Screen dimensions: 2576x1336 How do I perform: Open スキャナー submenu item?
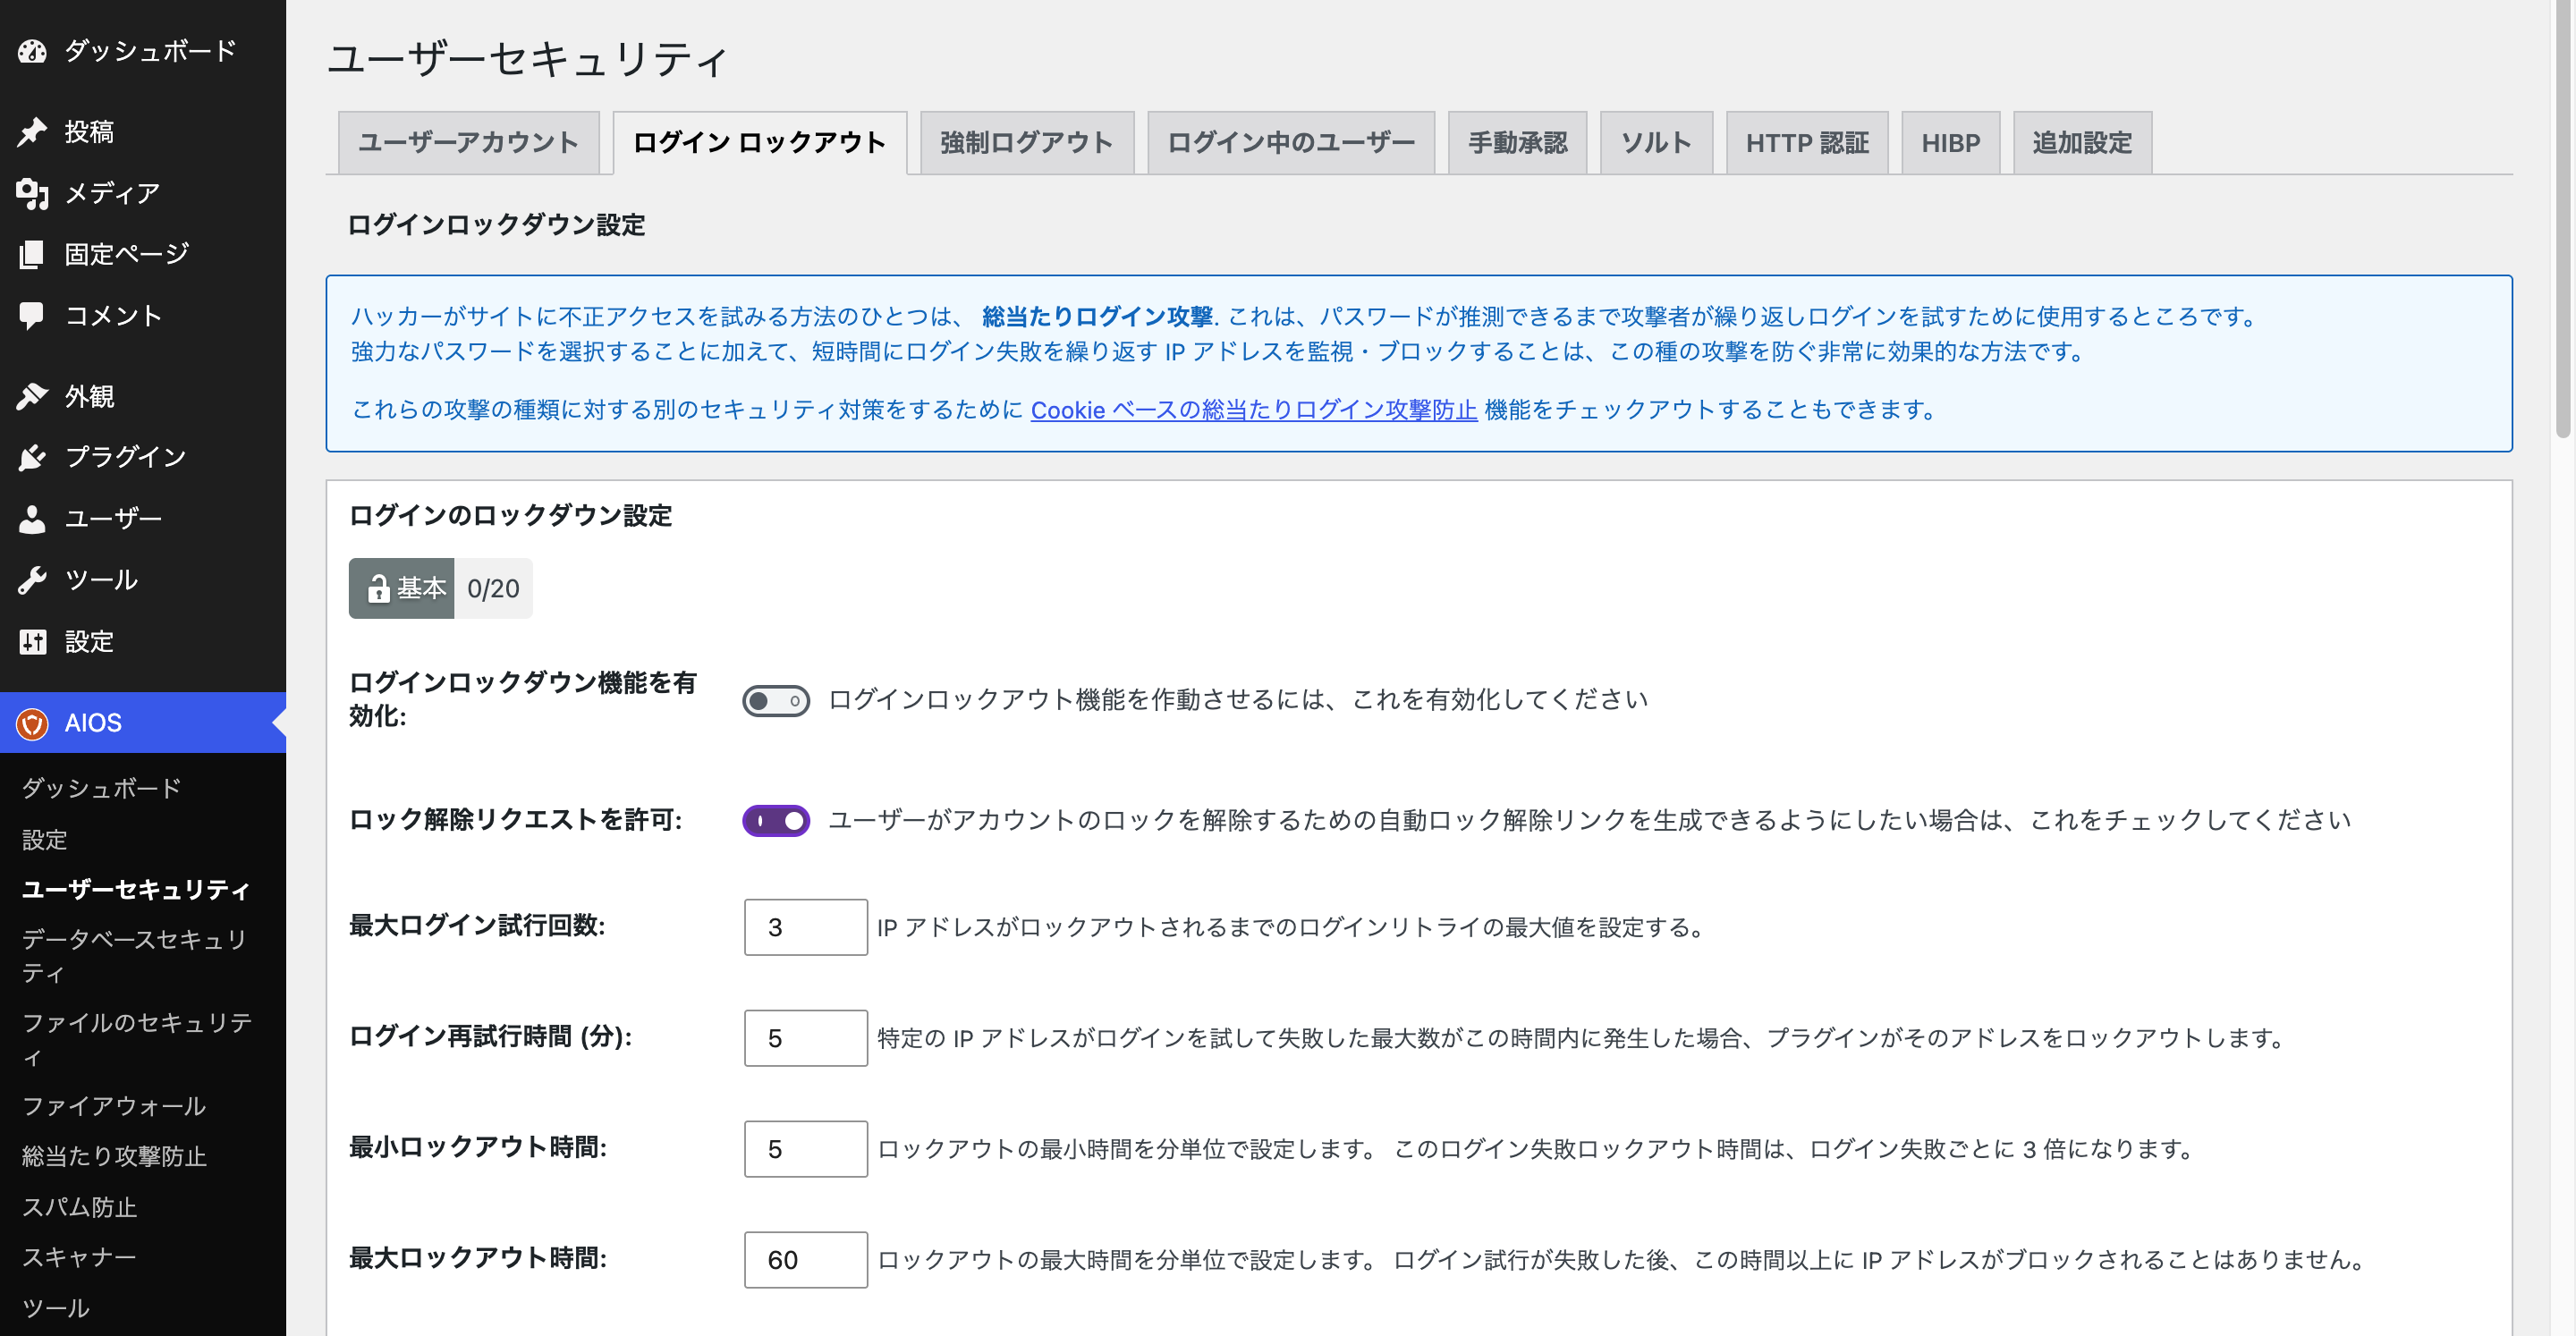pyautogui.click(x=79, y=1258)
